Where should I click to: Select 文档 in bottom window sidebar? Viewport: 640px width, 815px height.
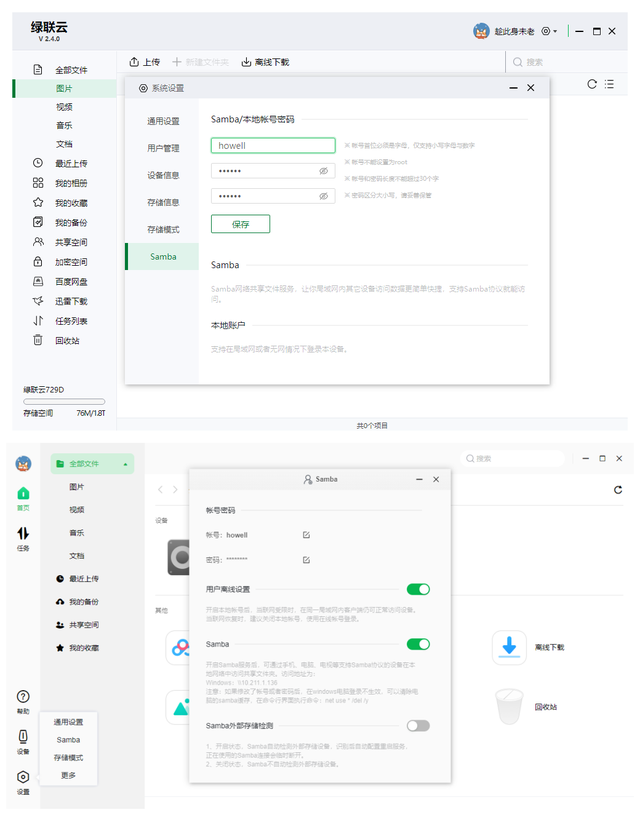pyautogui.click(x=76, y=556)
